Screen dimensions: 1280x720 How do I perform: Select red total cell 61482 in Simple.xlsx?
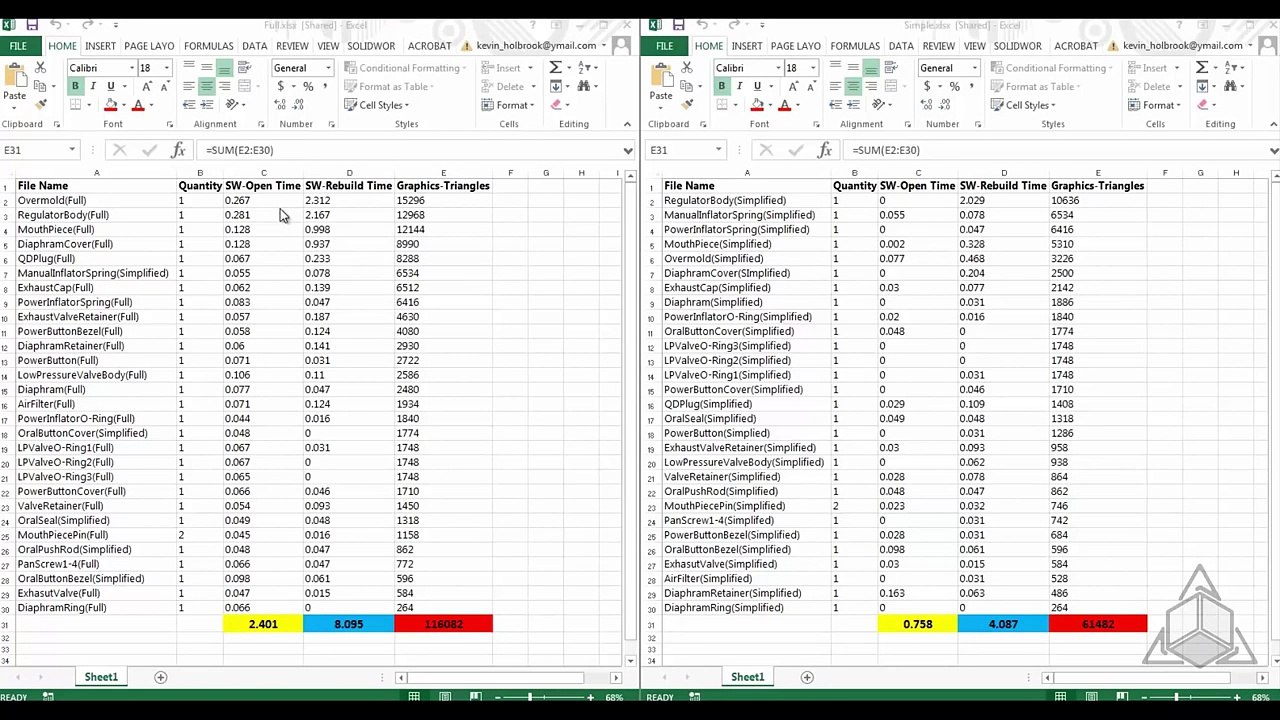coord(1098,624)
